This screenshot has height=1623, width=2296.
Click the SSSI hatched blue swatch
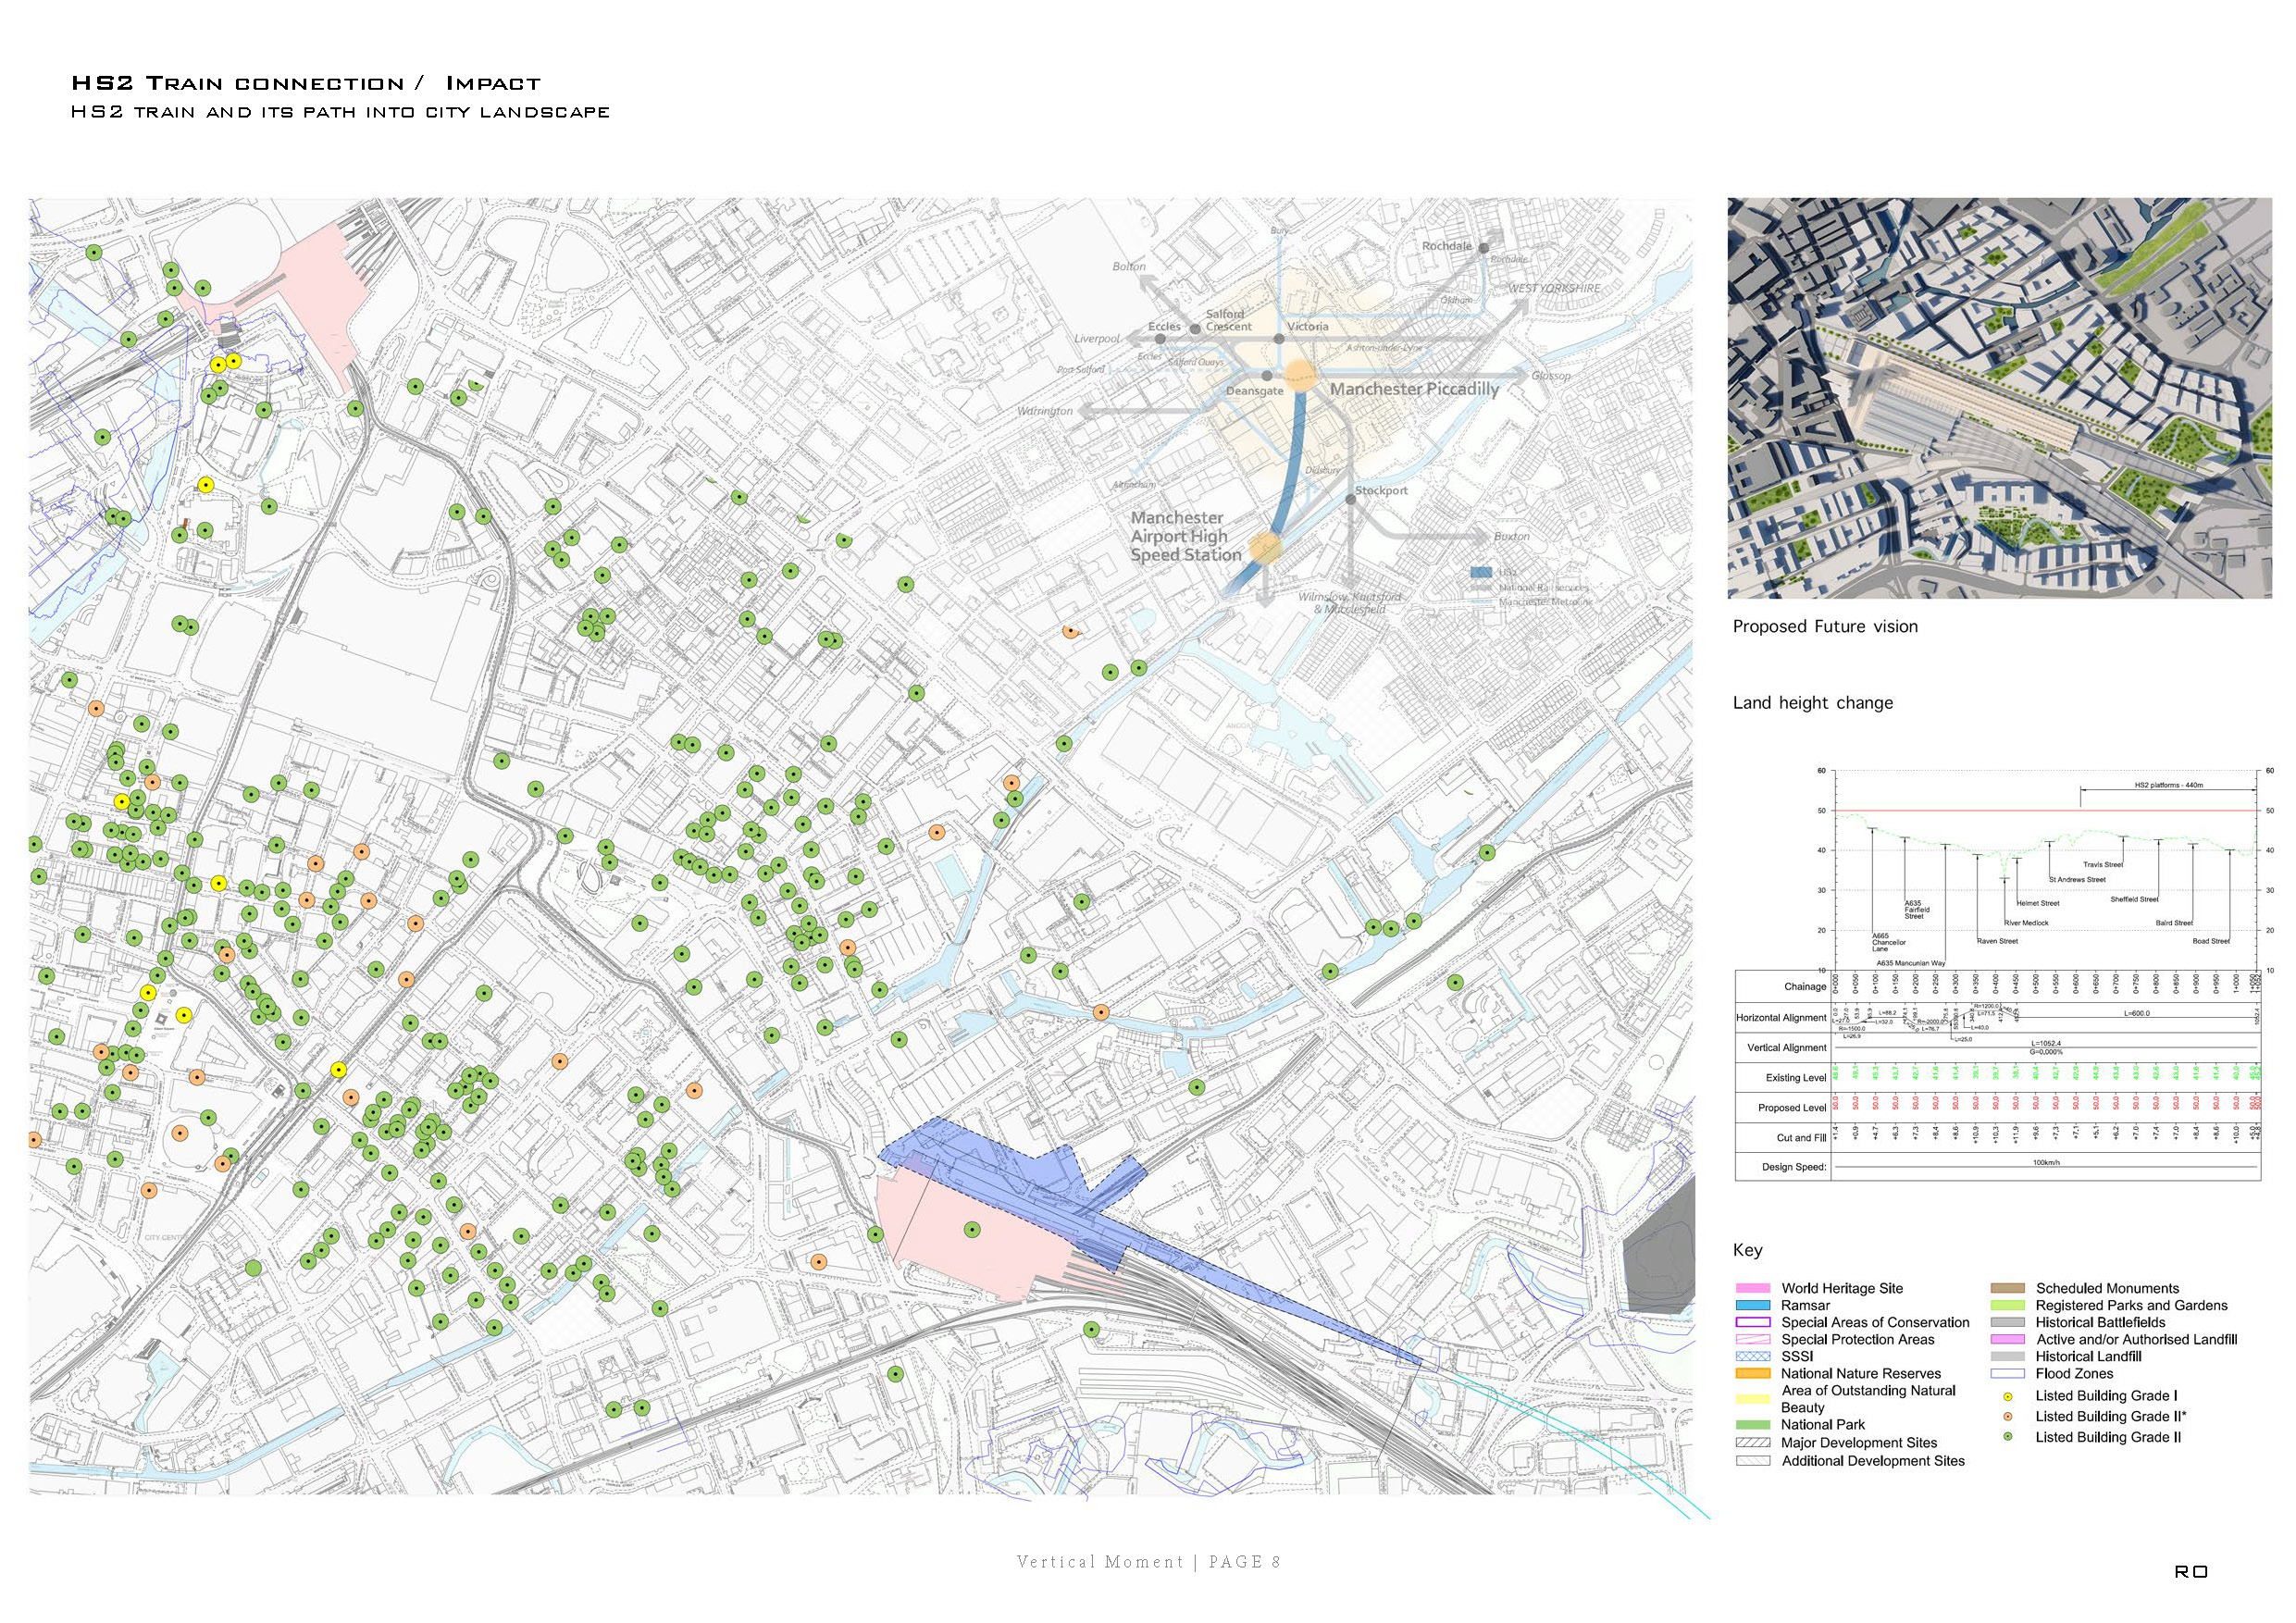(x=1754, y=1356)
